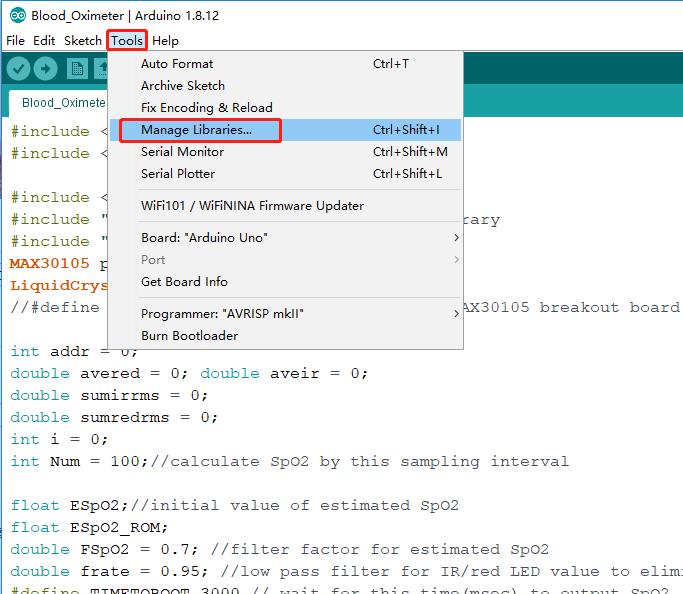Click Burn Bootloader menu item
Viewport: 683px width, 594px height.
click(x=189, y=336)
